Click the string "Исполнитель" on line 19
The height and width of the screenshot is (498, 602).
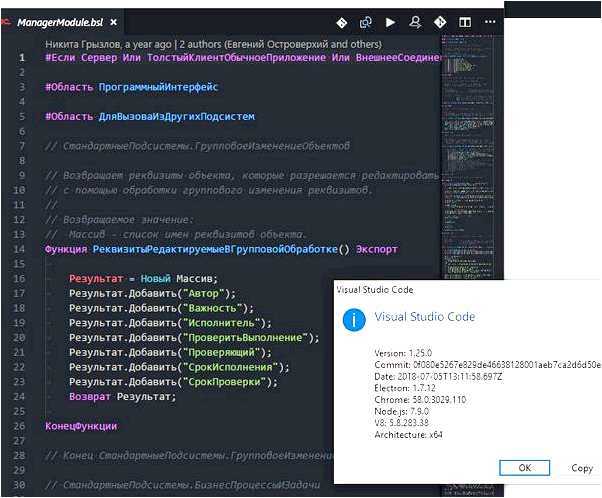222,323
